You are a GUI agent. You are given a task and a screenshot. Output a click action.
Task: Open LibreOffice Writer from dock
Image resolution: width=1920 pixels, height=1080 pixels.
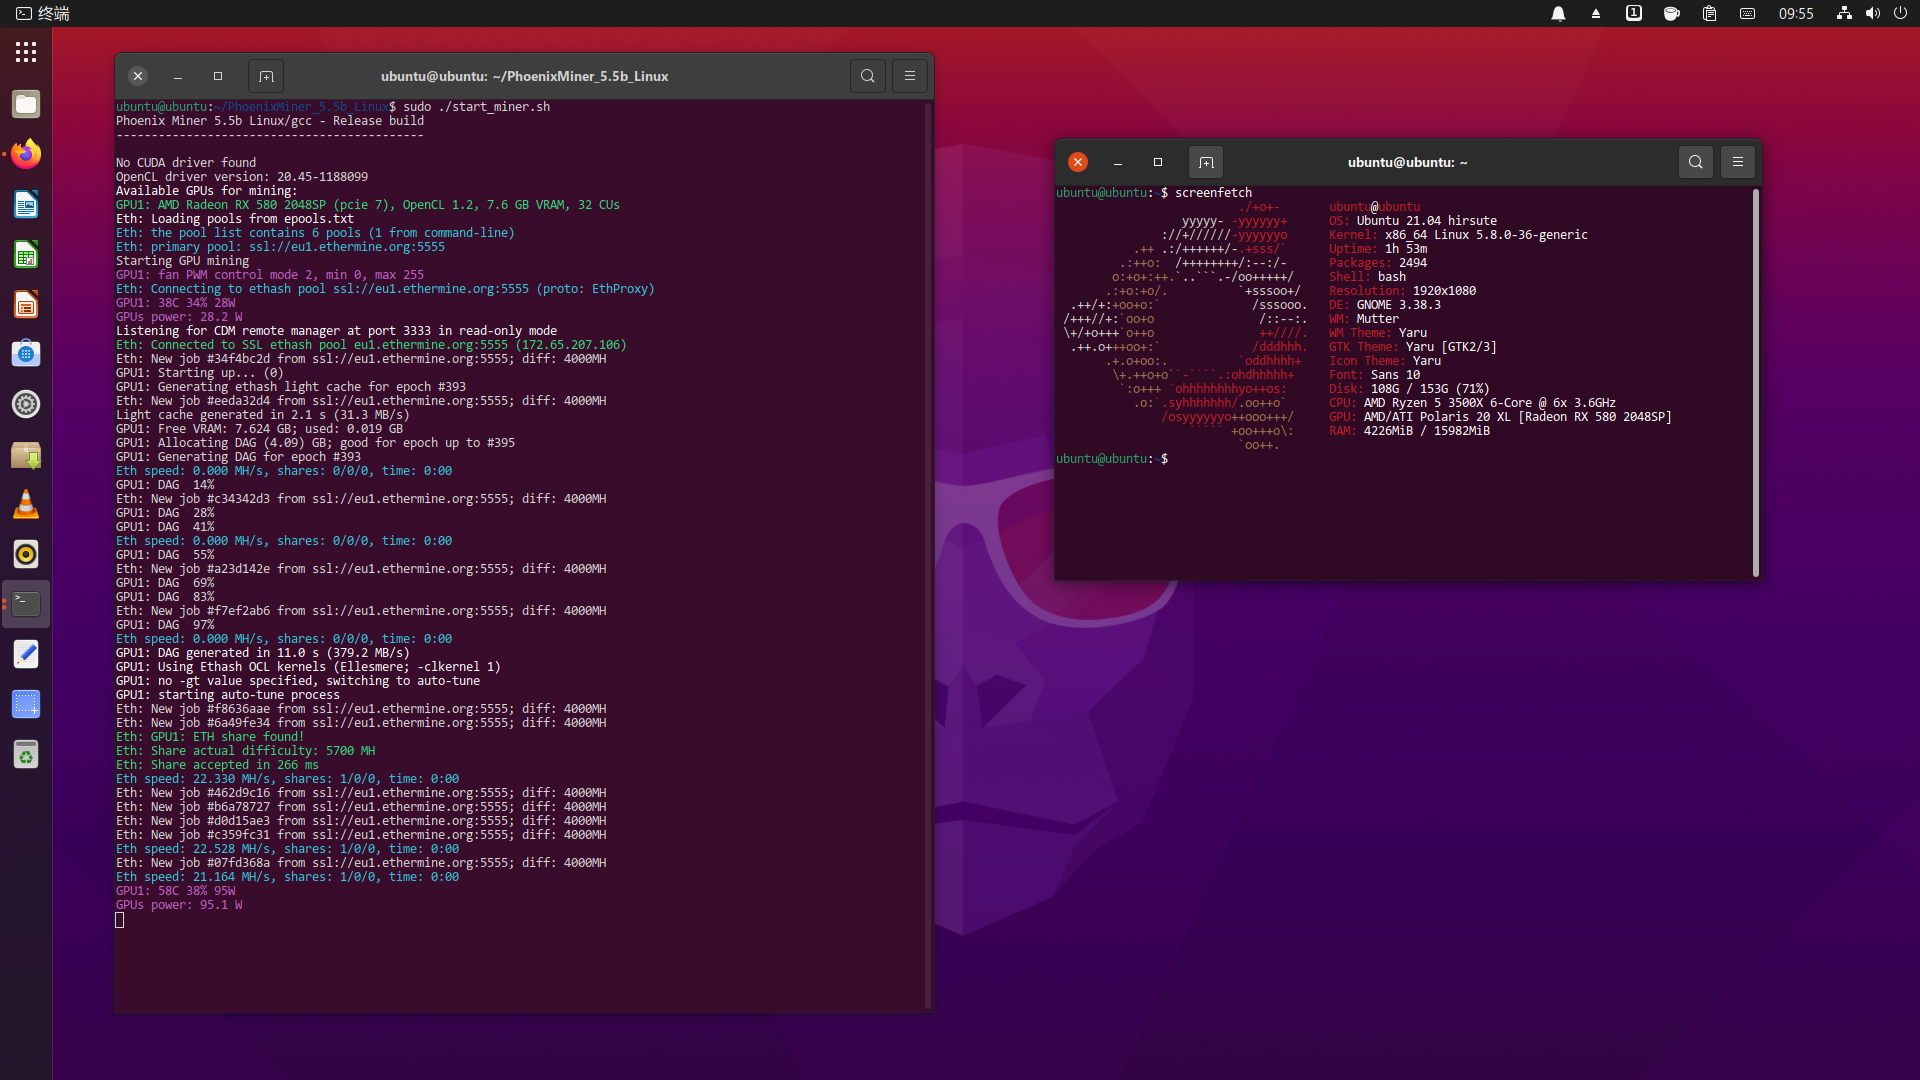[x=26, y=204]
